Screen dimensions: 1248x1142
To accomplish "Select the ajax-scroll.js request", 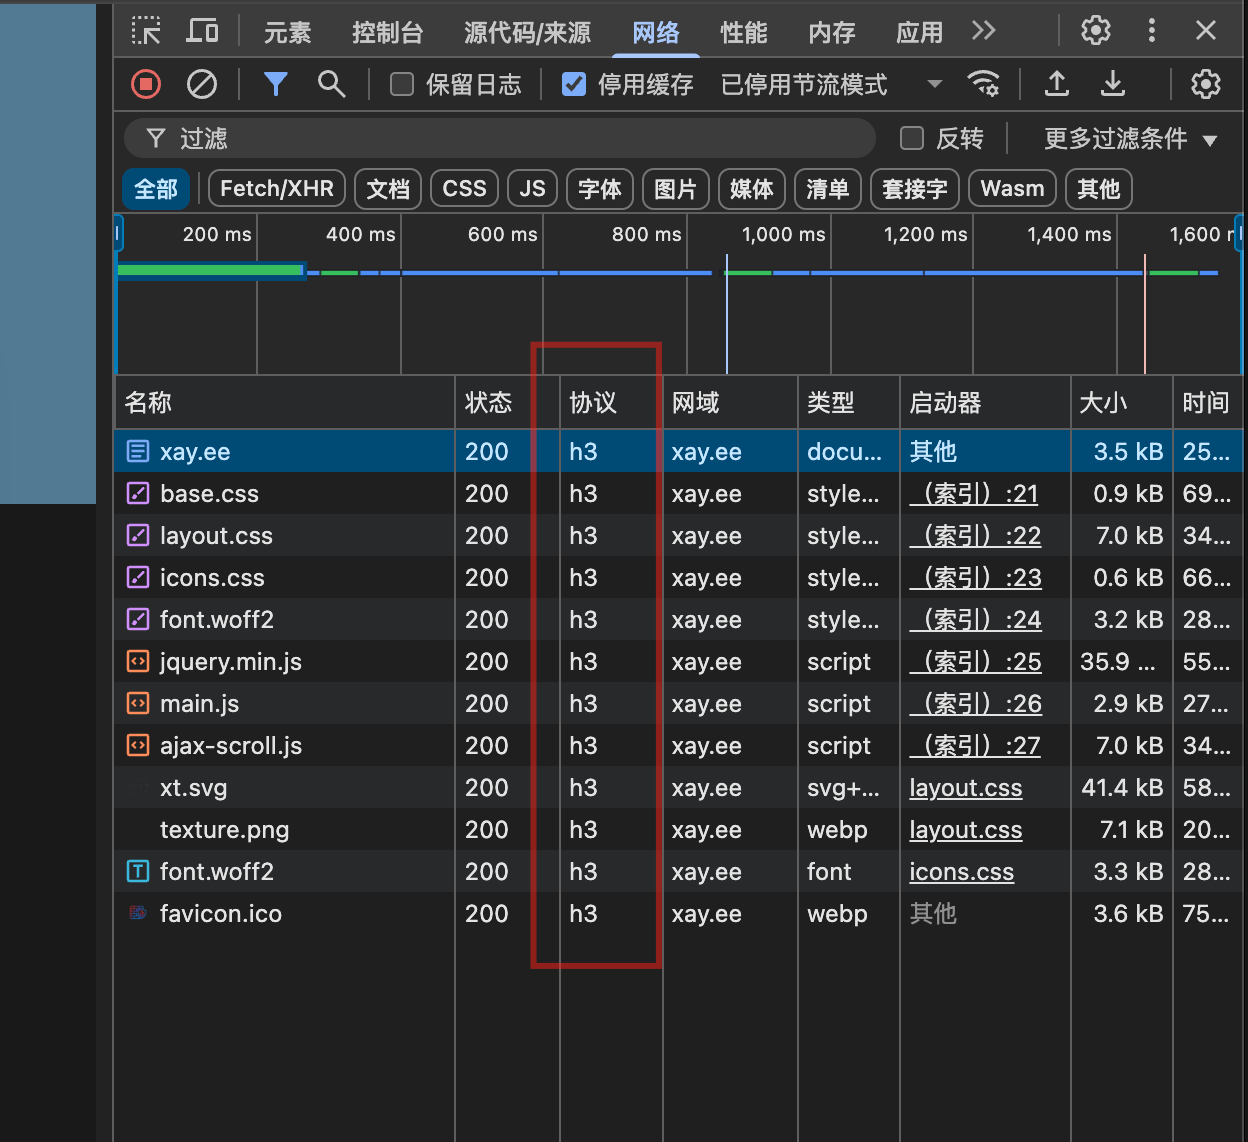I will coord(679,746).
